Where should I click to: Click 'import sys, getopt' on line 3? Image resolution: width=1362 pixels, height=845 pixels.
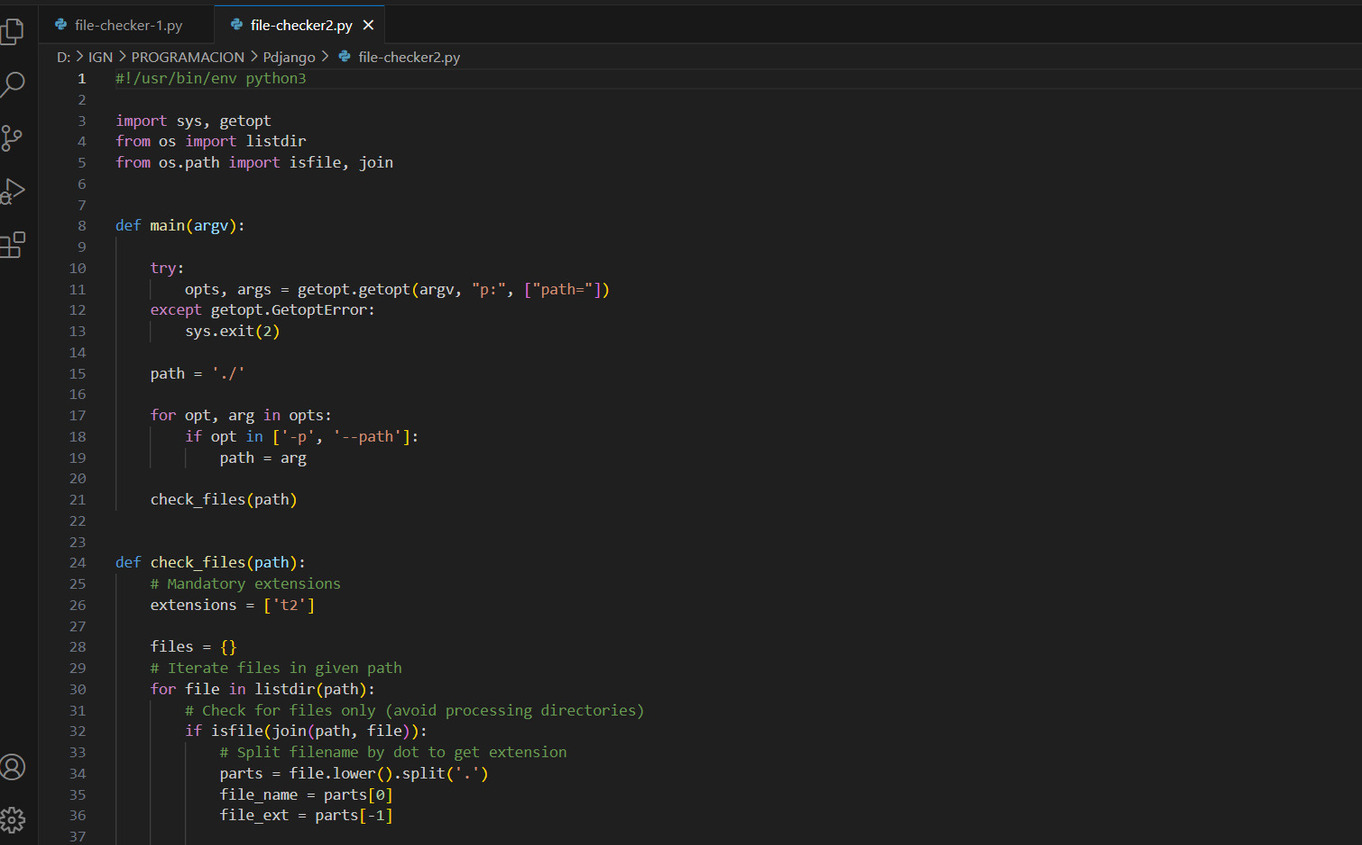point(193,121)
